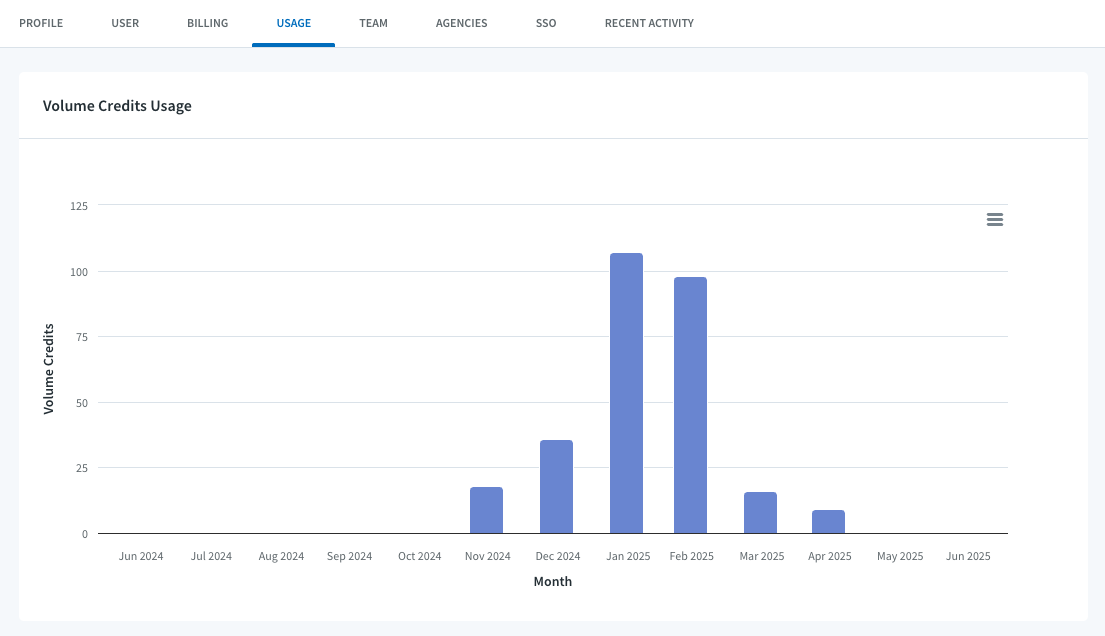Open the Agencies tab

tap(462, 23)
